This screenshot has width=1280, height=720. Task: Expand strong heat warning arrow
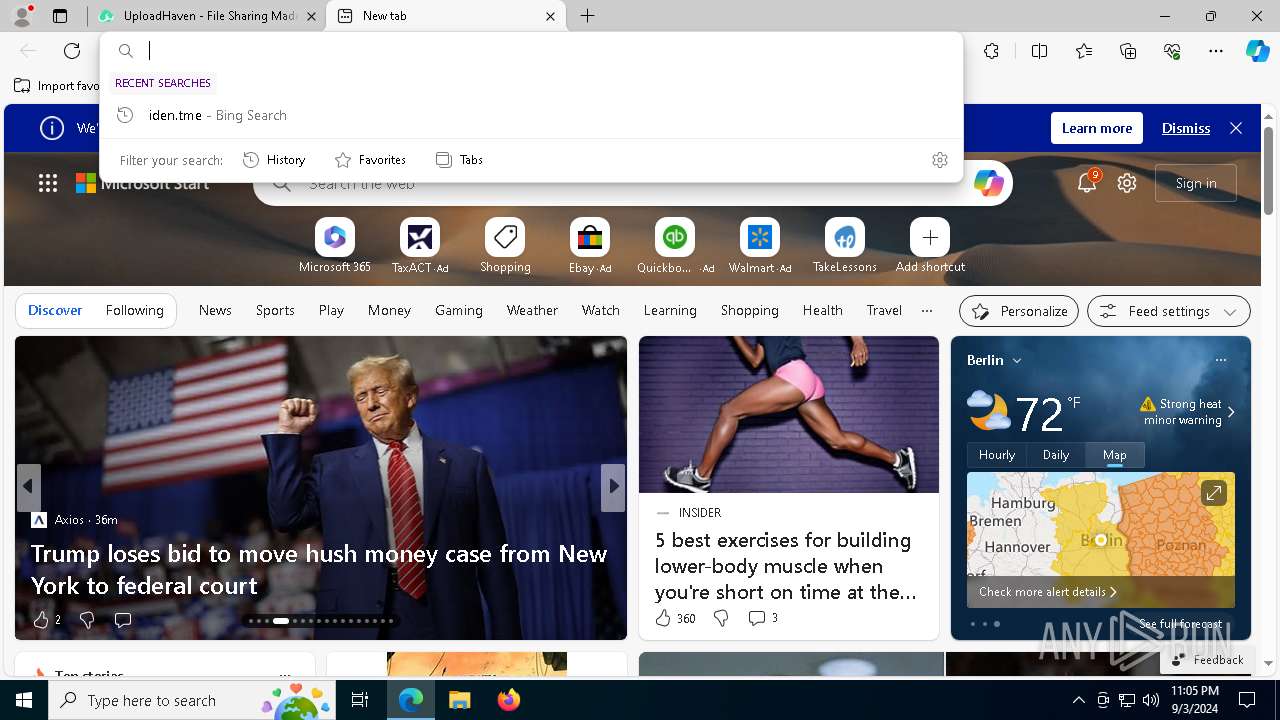(x=1231, y=412)
